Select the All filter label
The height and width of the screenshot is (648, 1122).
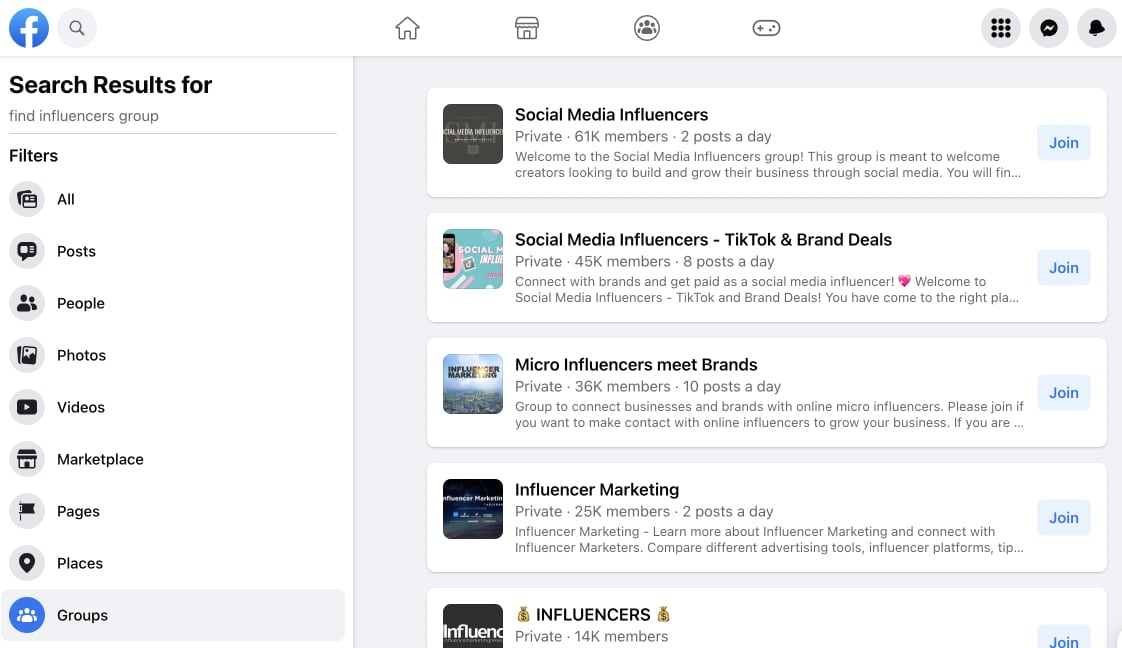pos(66,200)
